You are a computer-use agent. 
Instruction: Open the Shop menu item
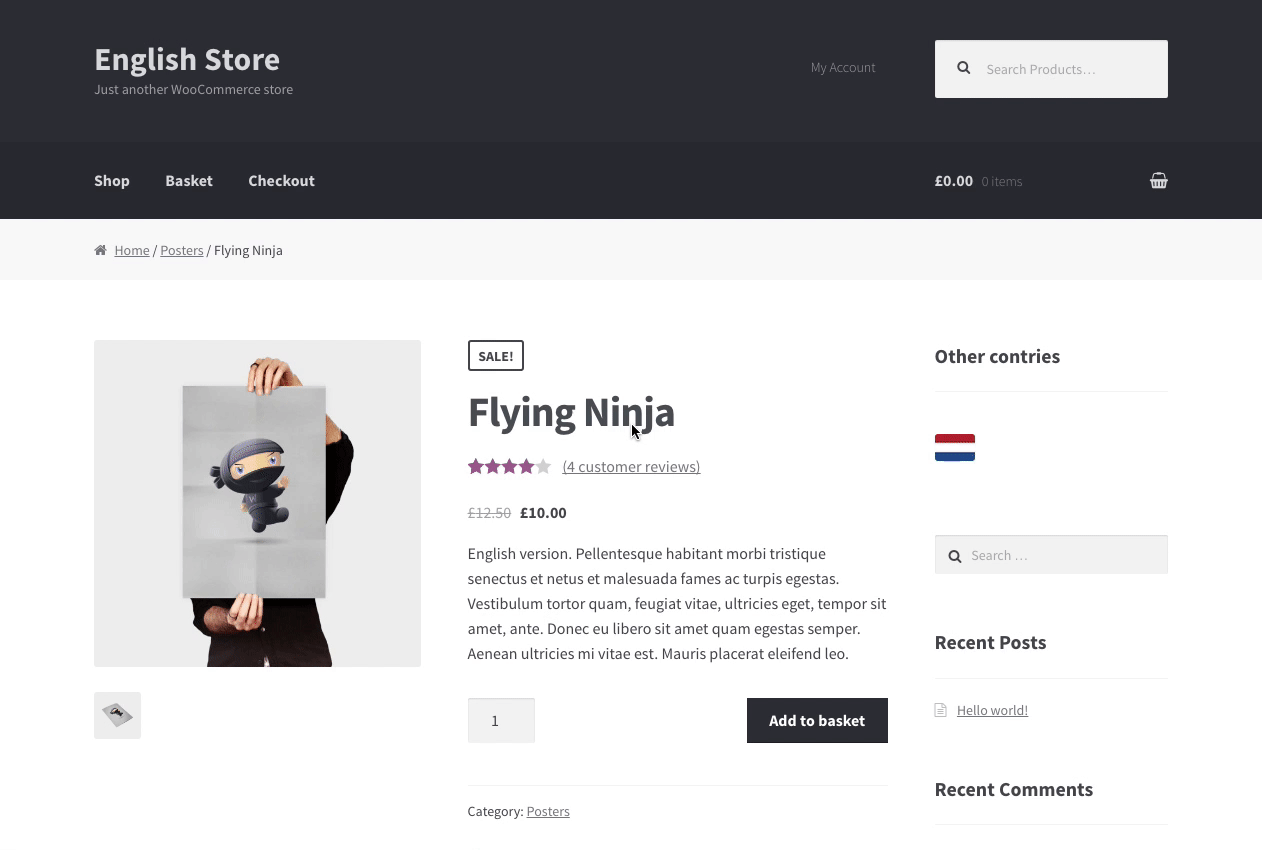tap(111, 180)
